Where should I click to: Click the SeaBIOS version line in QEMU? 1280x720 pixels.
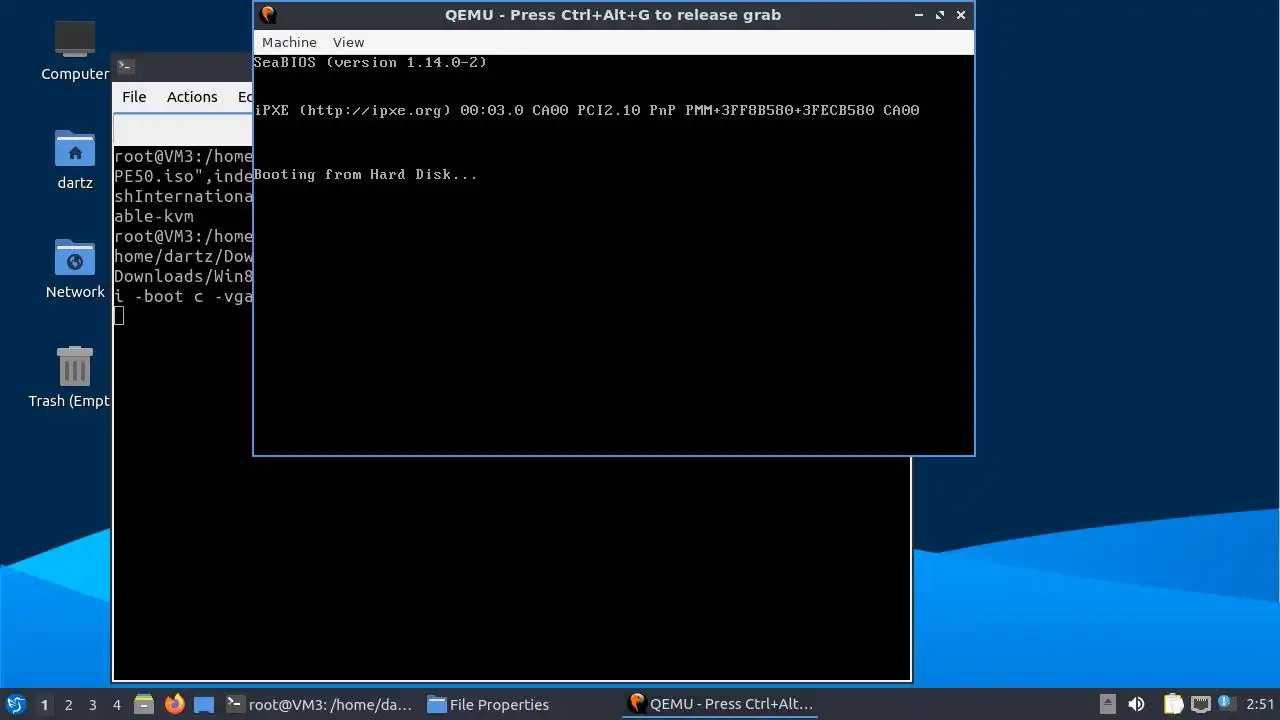370,62
